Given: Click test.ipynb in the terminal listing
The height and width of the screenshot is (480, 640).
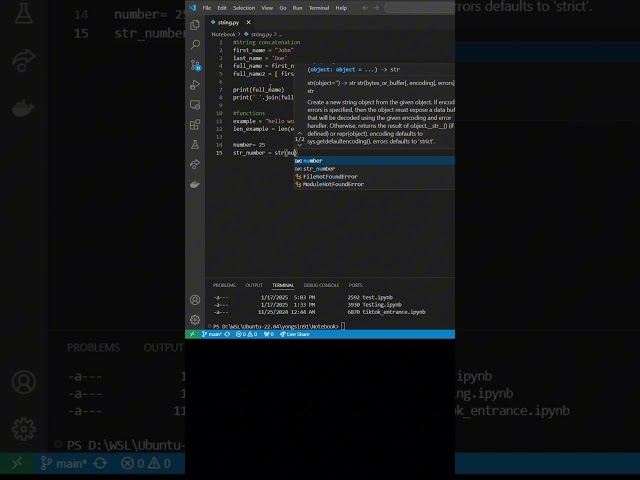Looking at the screenshot, I should pos(378,298).
